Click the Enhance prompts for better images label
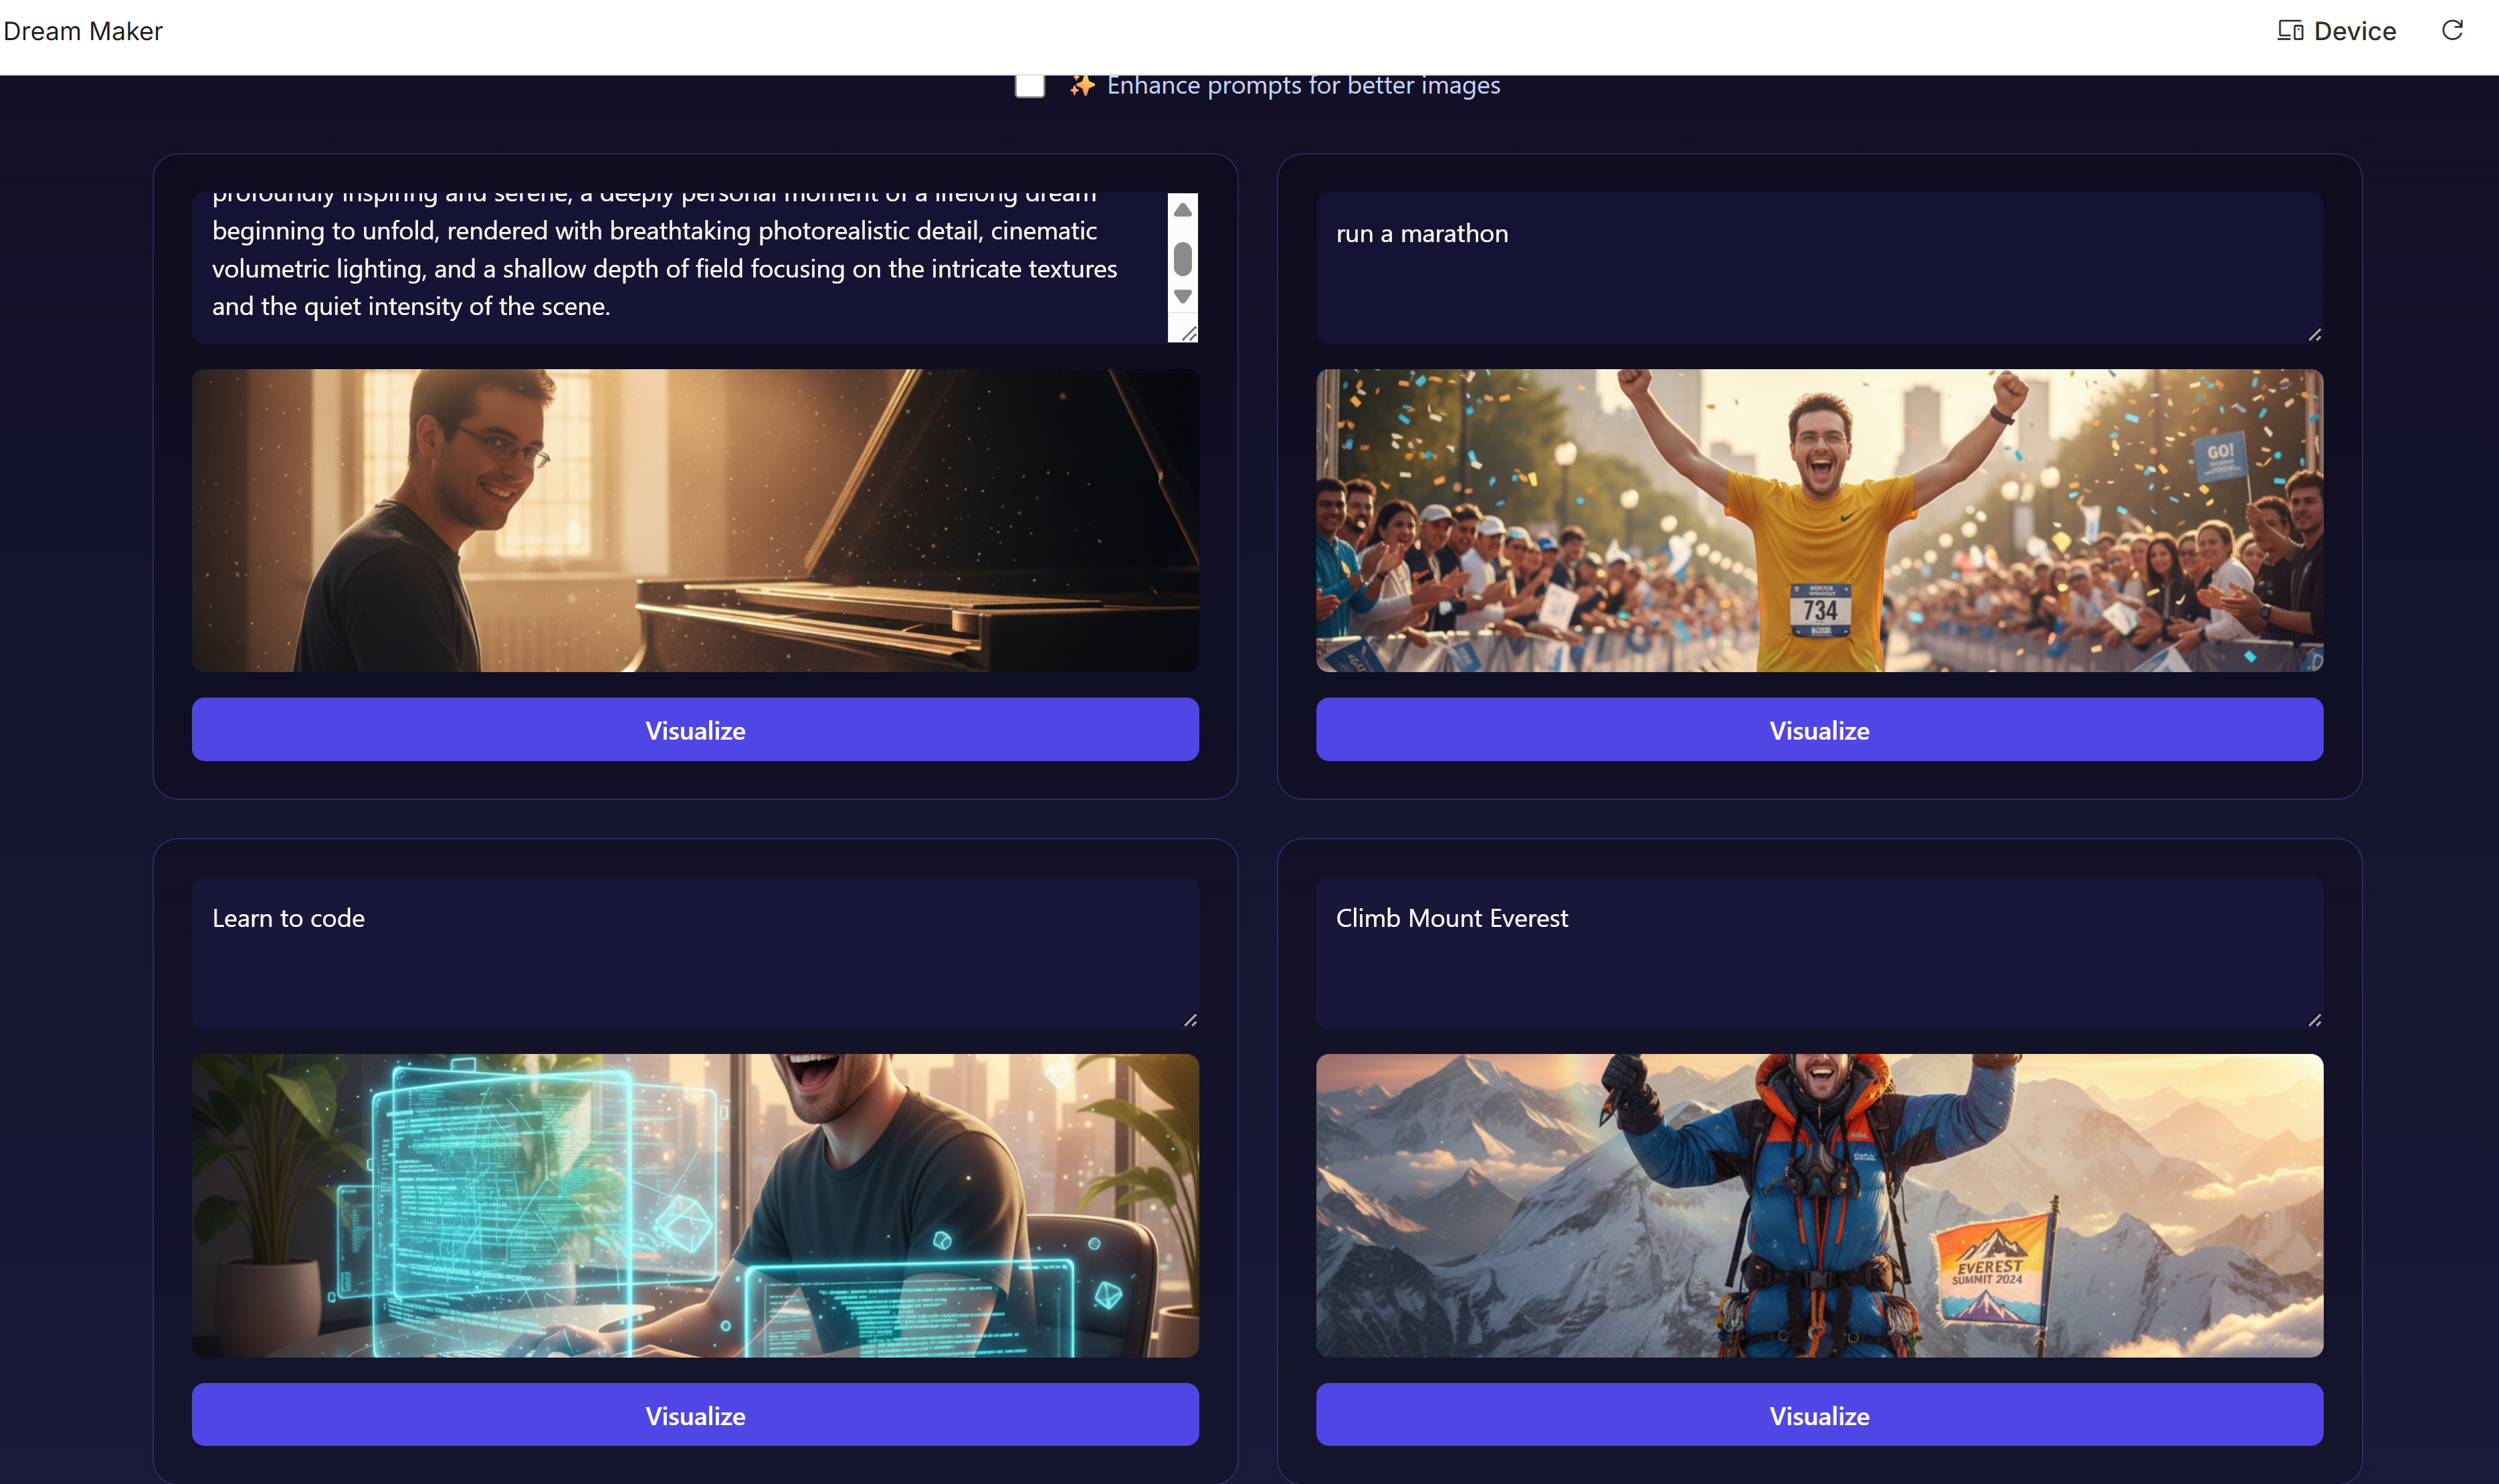The height and width of the screenshot is (1484, 2499). pyautogui.click(x=1302, y=86)
